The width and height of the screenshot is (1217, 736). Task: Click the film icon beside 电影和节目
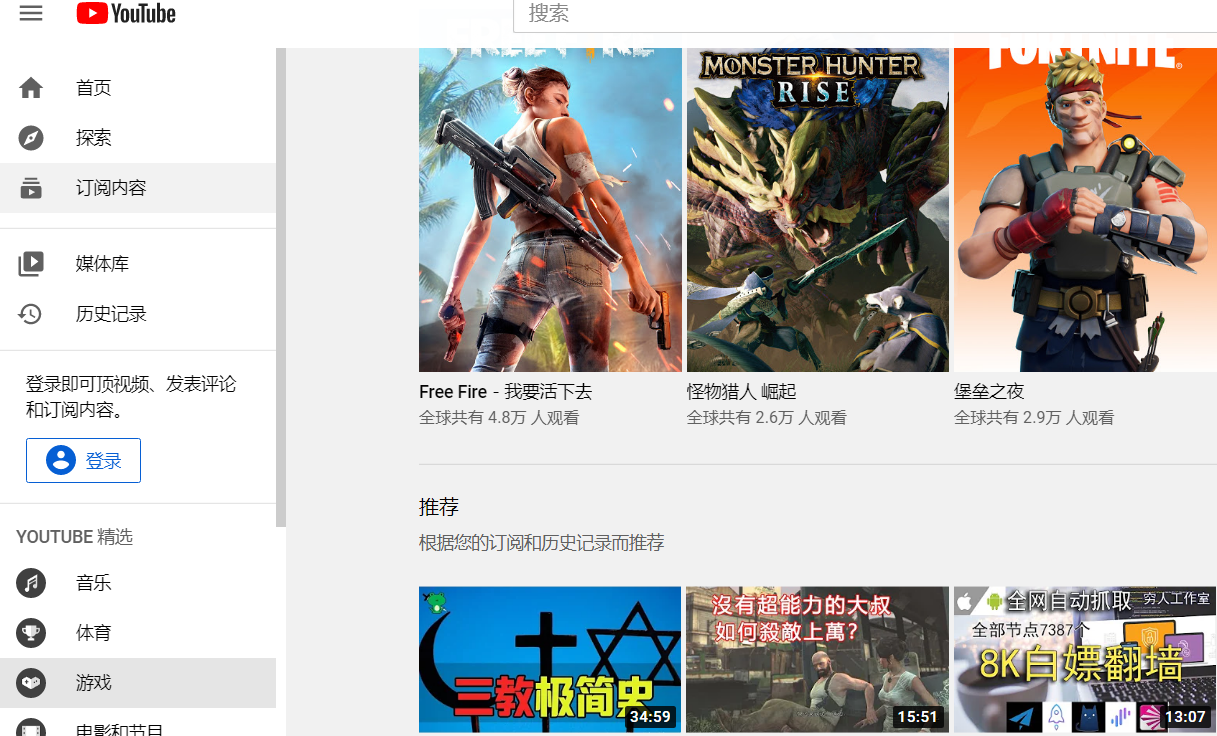coord(31,729)
